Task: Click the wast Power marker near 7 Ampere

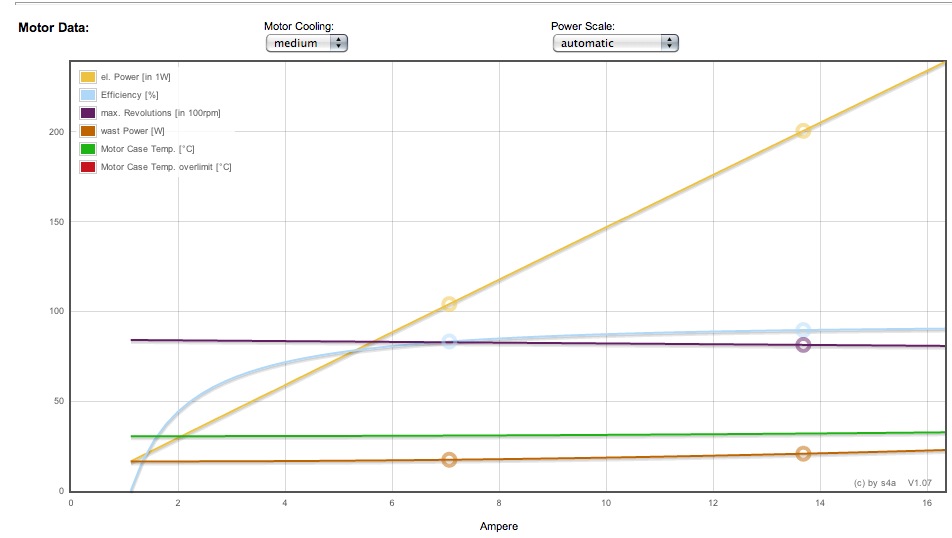Action: 449,460
